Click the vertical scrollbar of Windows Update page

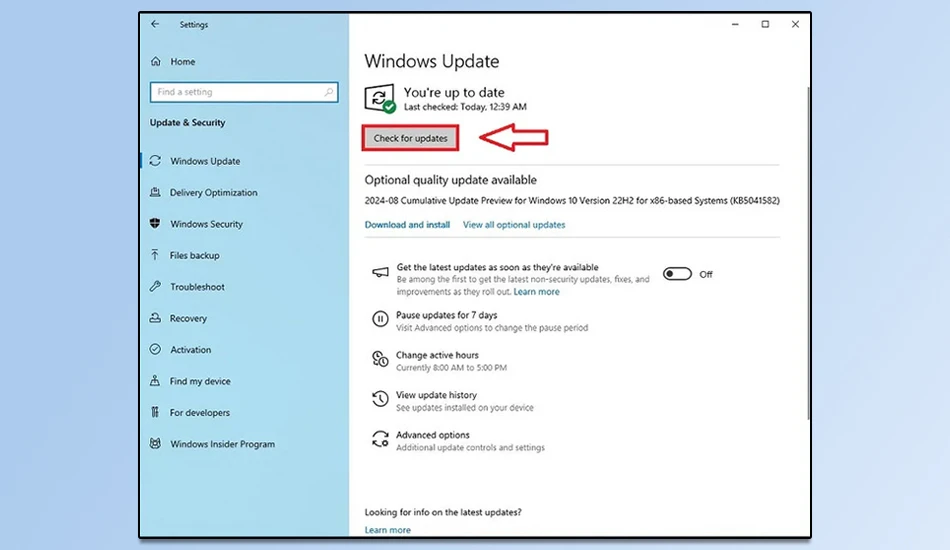808,253
